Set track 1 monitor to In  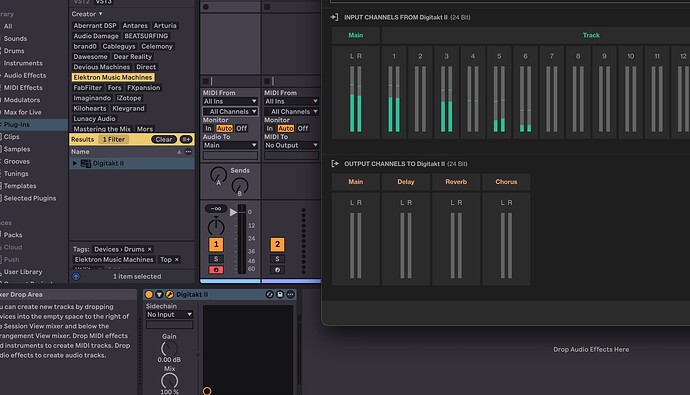click(208, 128)
